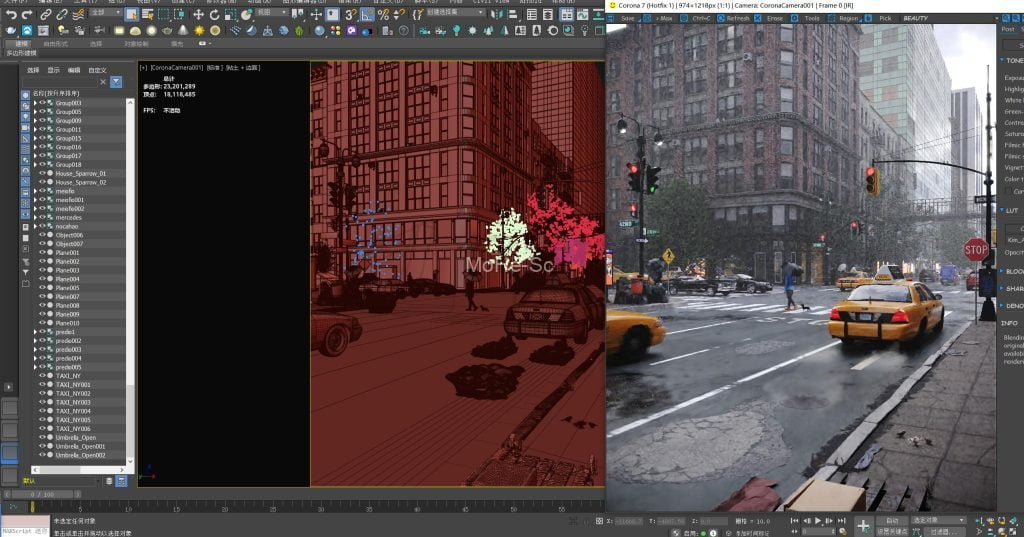This screenshot has height=537, width=1024.
Task: Expand the predio002 tree node
Action: 35,341
